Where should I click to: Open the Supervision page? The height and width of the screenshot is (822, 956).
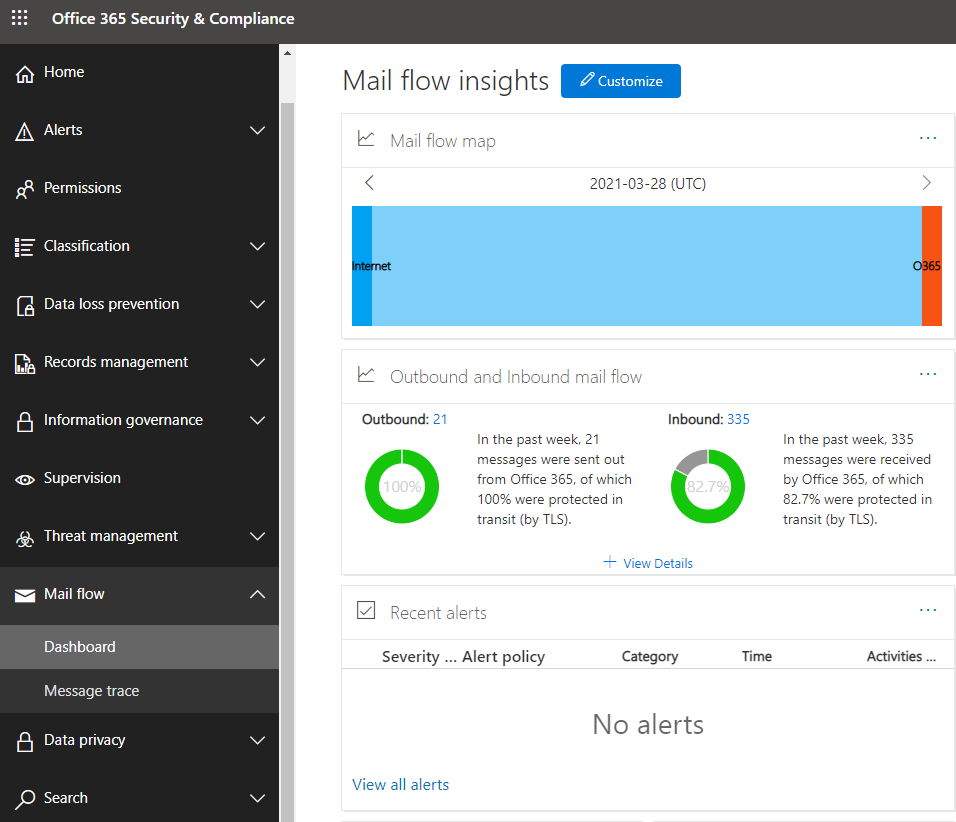tap(139, 479)
